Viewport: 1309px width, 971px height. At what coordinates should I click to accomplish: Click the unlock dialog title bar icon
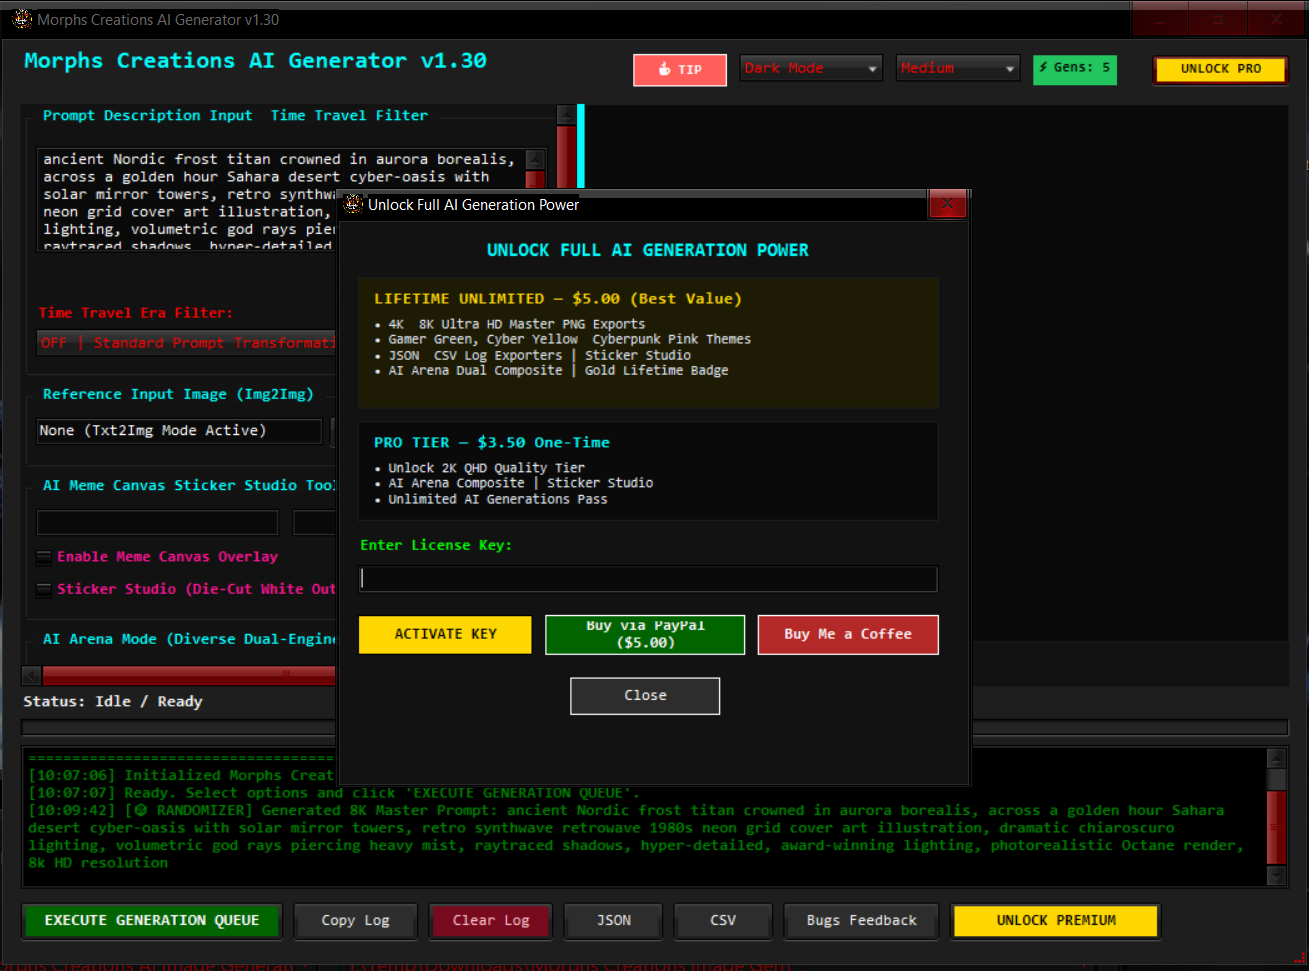[x=353, y=204]
